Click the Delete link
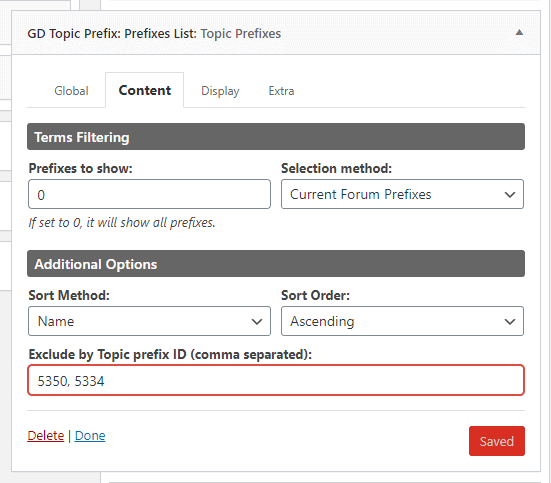The image size is (551, 483). [x=46, y=436]
